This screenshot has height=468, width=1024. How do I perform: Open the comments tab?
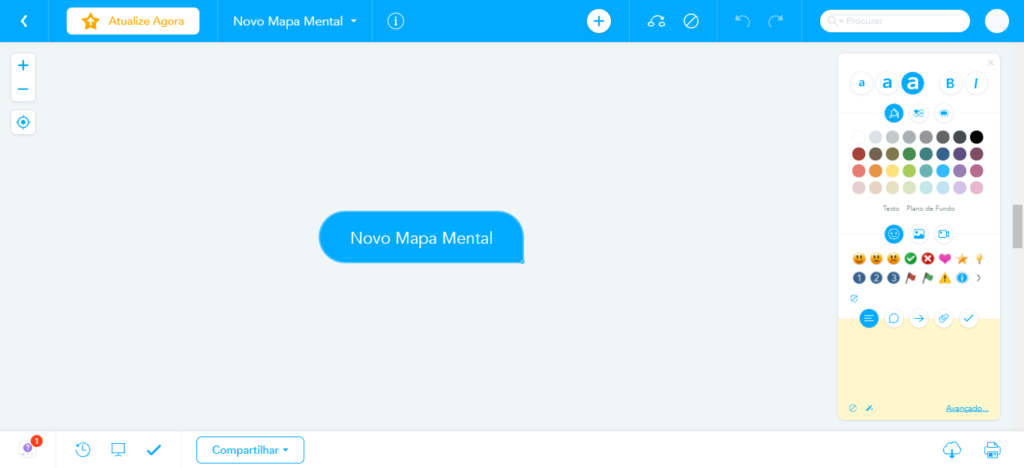tap(893, 319)
